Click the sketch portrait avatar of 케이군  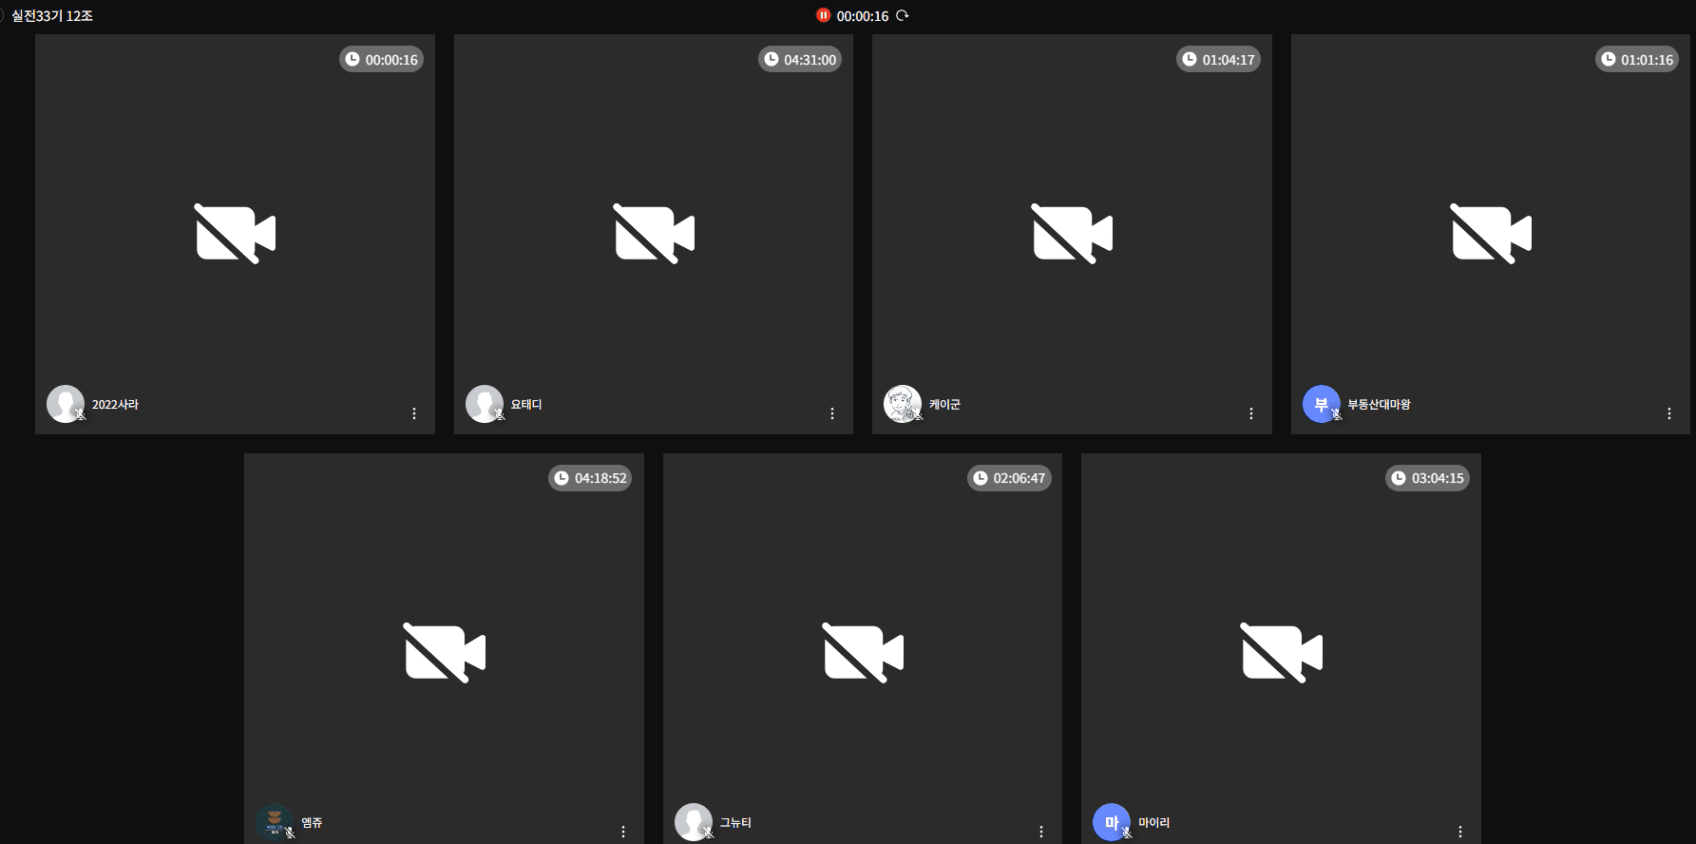[903, 404]
